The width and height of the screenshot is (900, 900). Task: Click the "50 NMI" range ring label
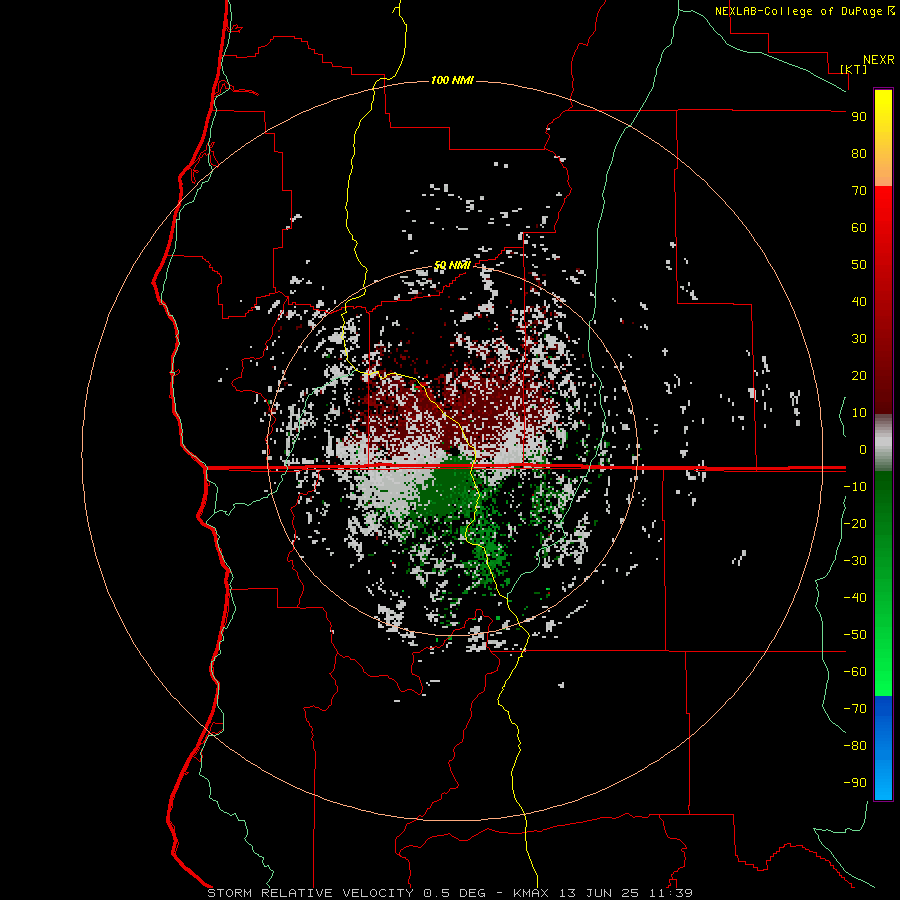pyautogui.click(x=452, y=265)
